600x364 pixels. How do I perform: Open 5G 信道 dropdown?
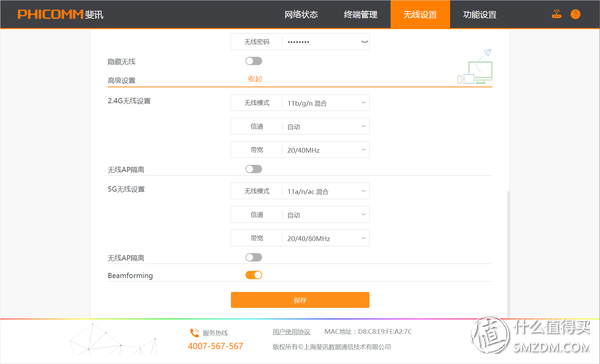click(300, 215)
